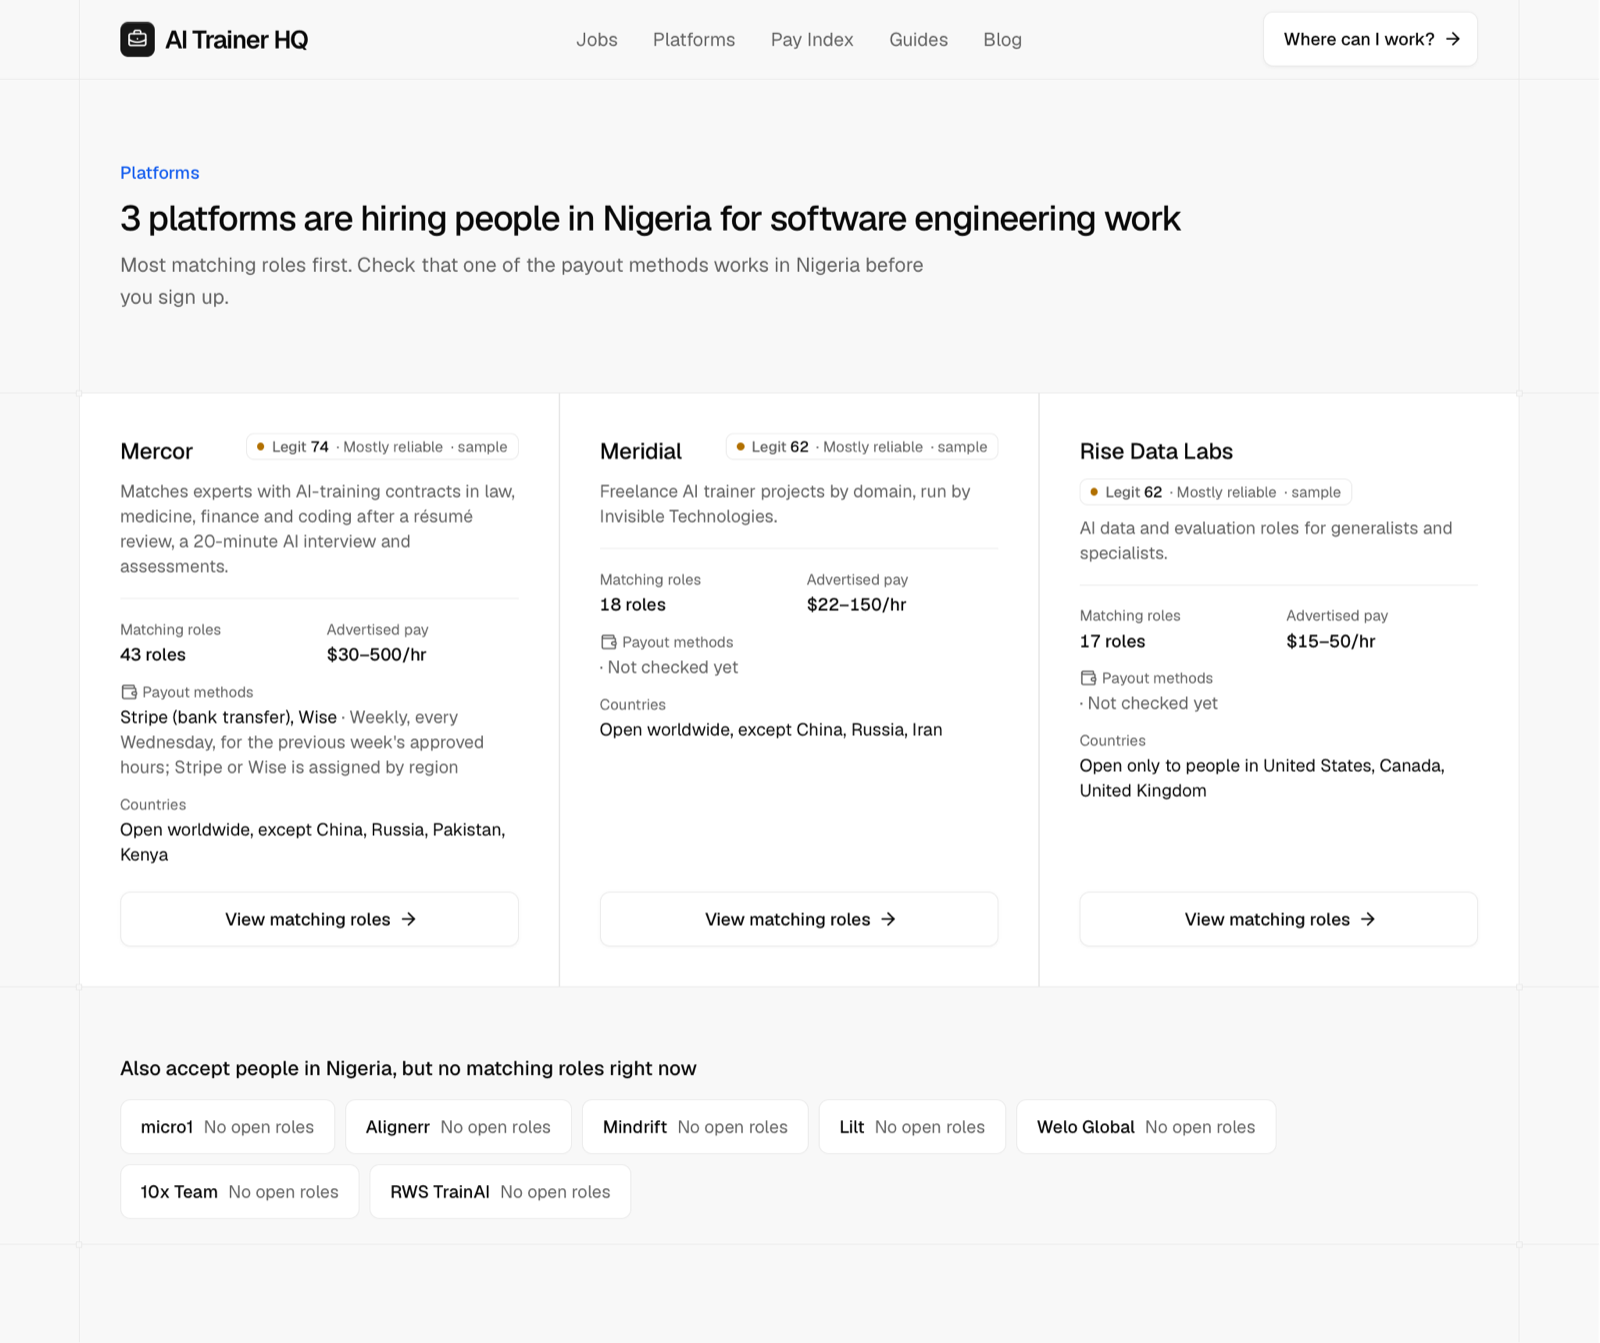This screenshot has width=1600, height=1343.
Task: Open the Pay Index nav item
Action: [812, 39]
